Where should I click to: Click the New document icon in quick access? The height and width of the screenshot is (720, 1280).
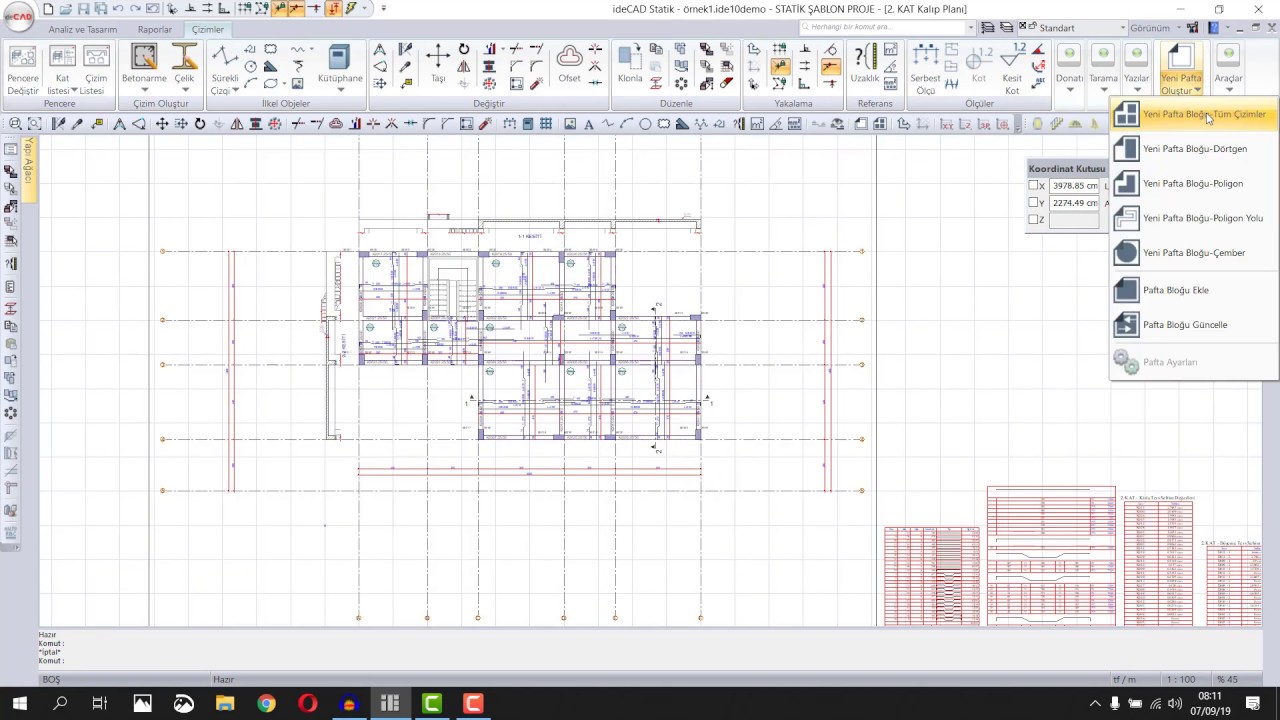(48, 9)
